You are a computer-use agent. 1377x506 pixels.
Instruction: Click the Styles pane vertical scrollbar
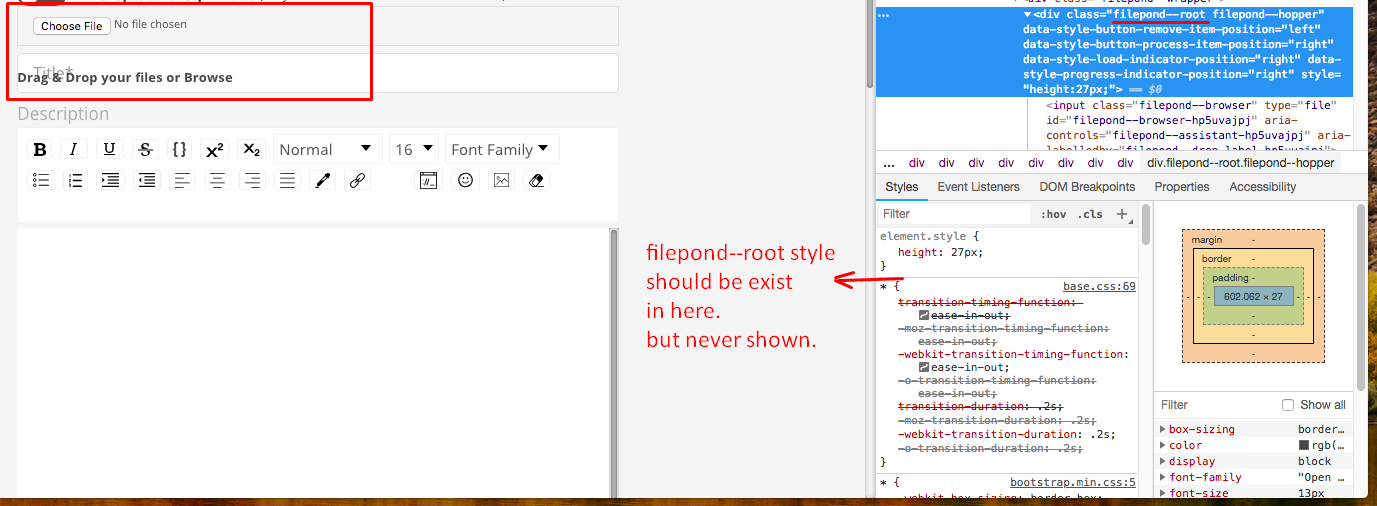pyautogui.click(x=1146, y=226)
